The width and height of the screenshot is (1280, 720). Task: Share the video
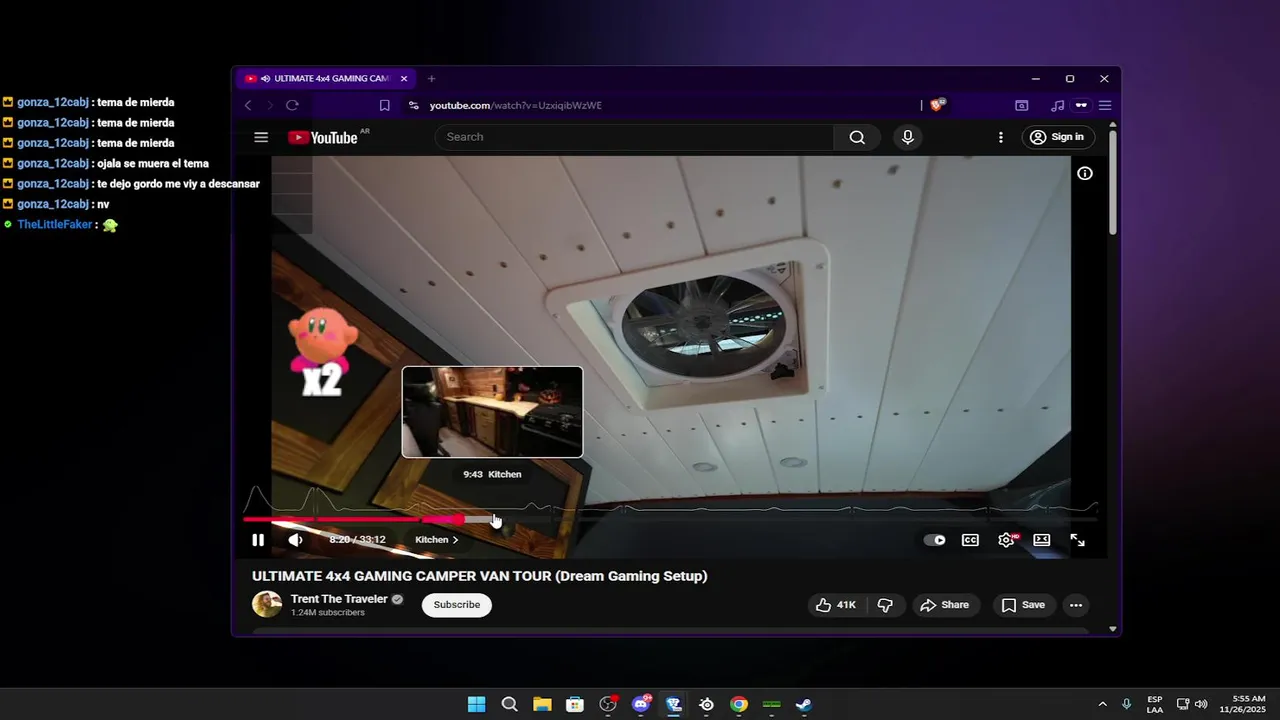[x=946, y=605]
